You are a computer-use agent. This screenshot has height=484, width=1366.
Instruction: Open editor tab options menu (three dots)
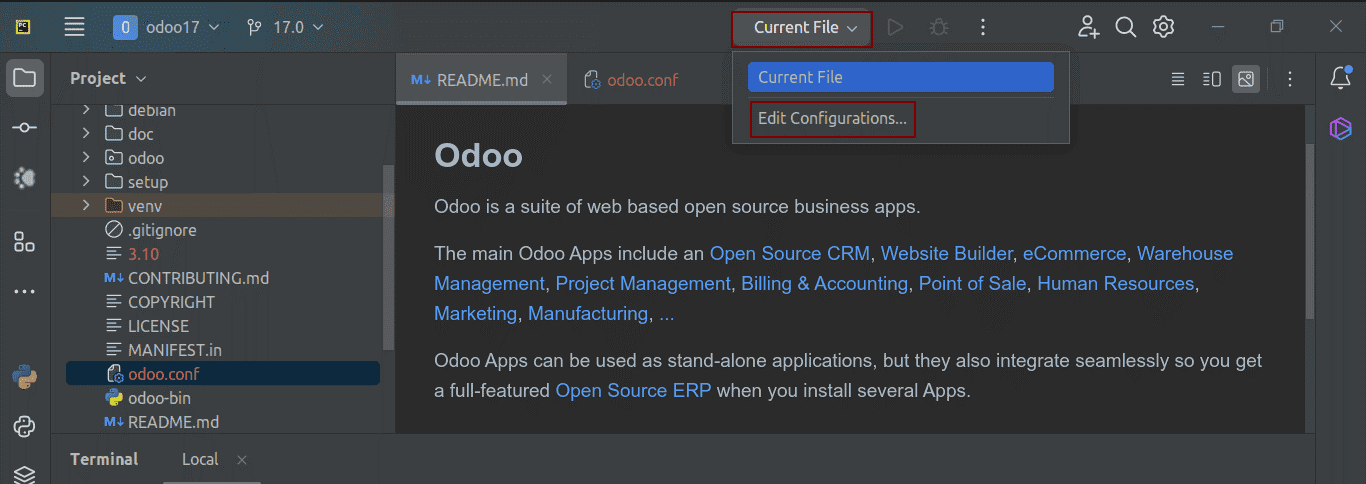(1290, 78)
